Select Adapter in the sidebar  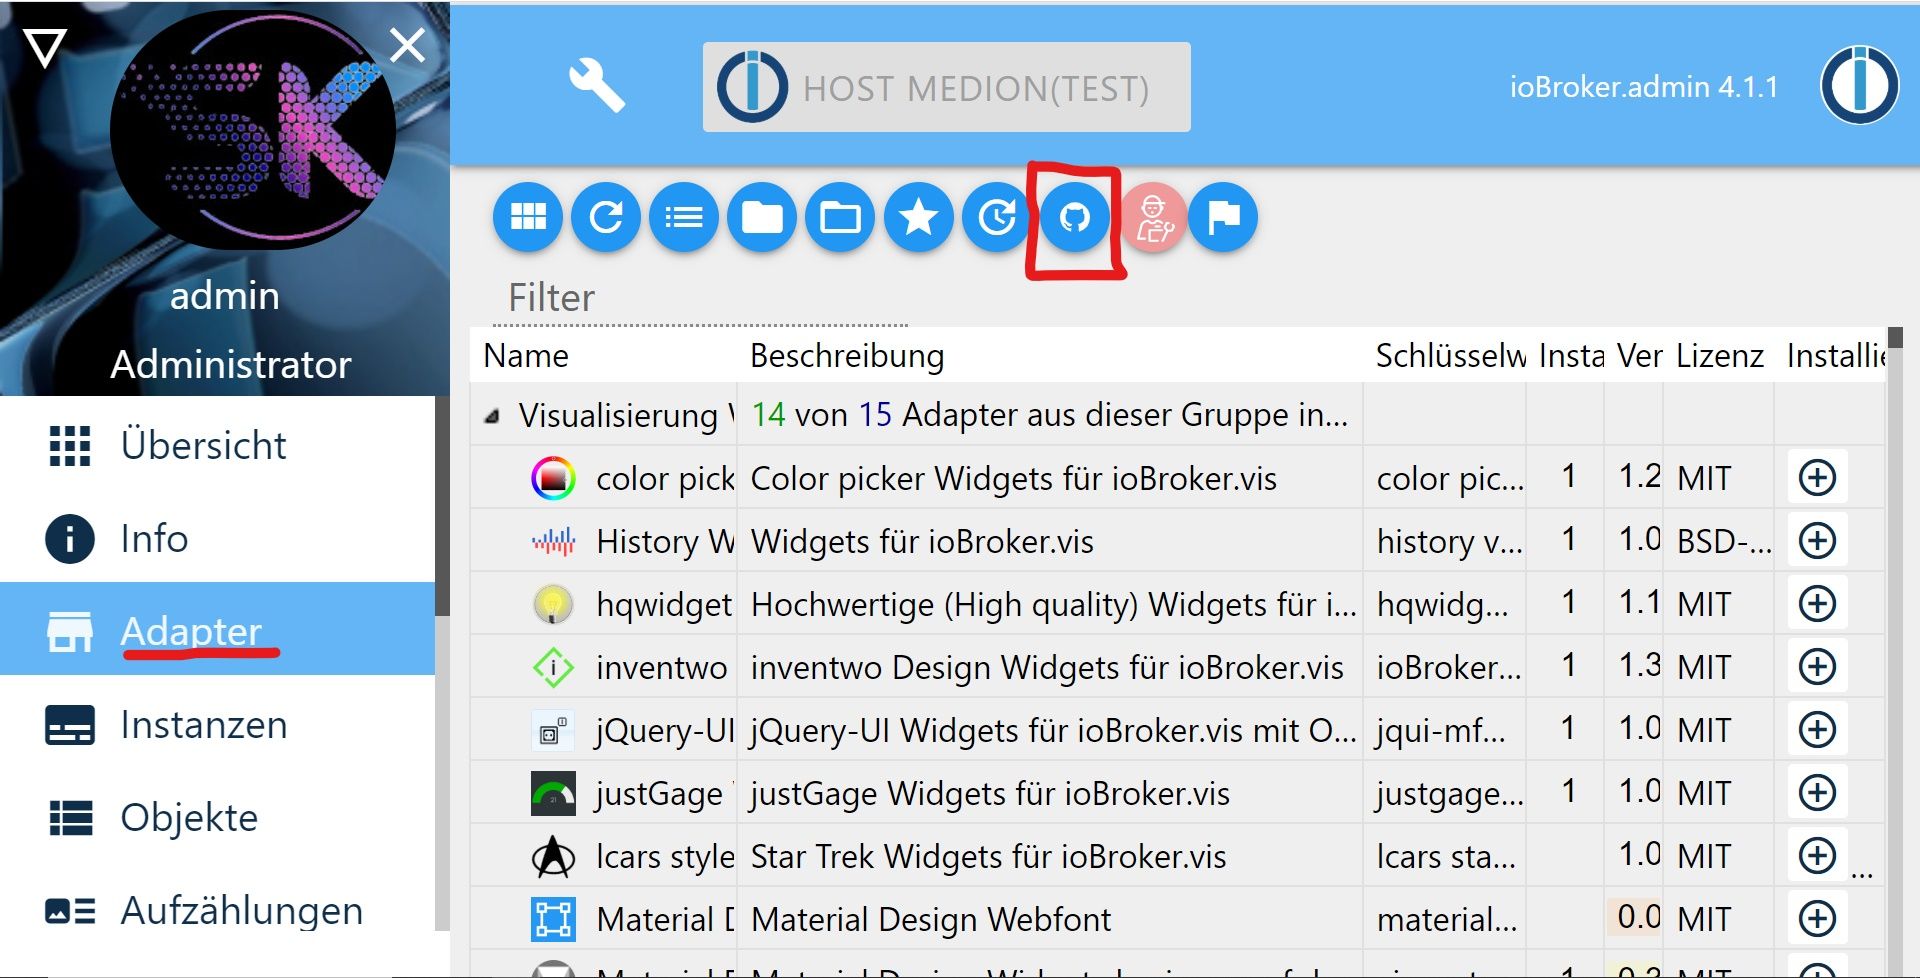218,629
